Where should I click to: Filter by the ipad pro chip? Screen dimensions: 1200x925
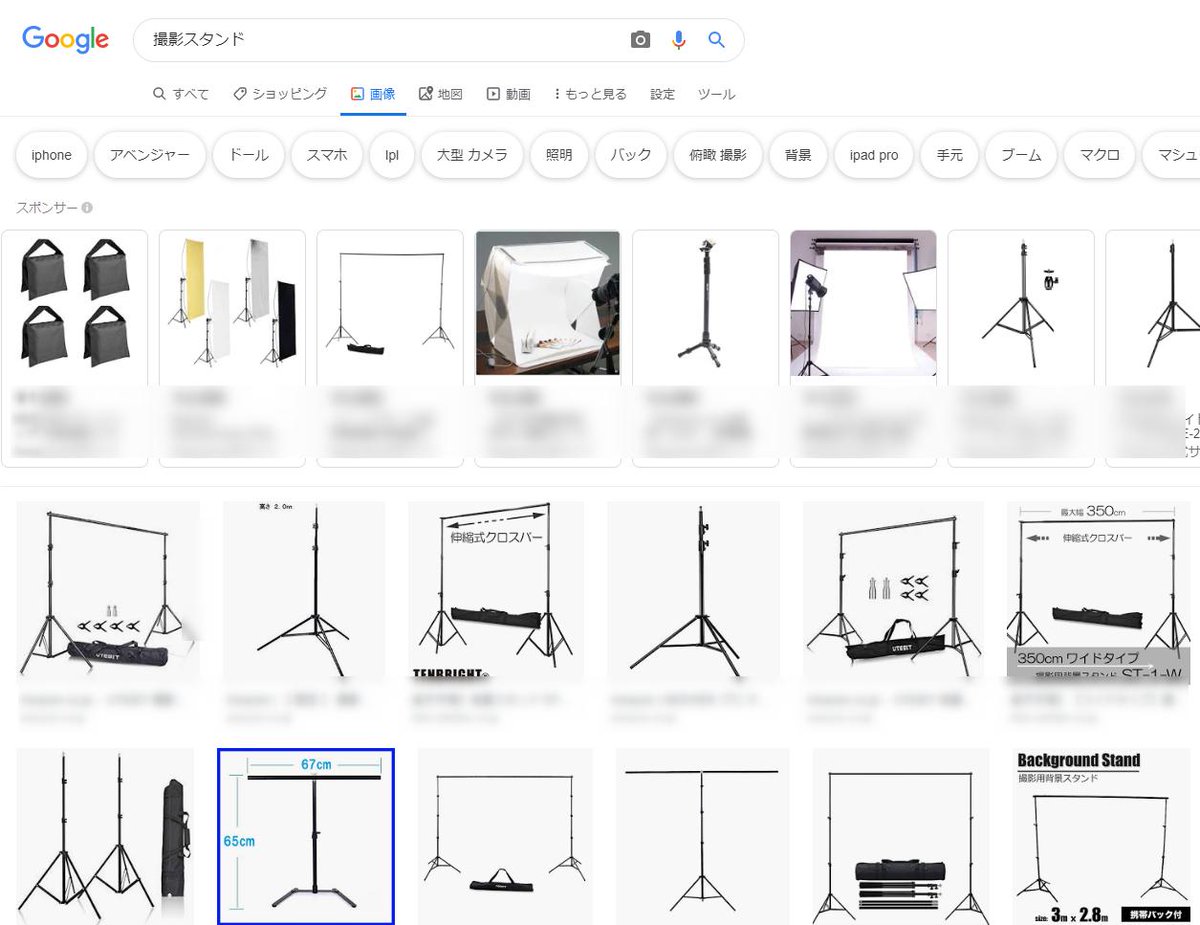[874, 155]
